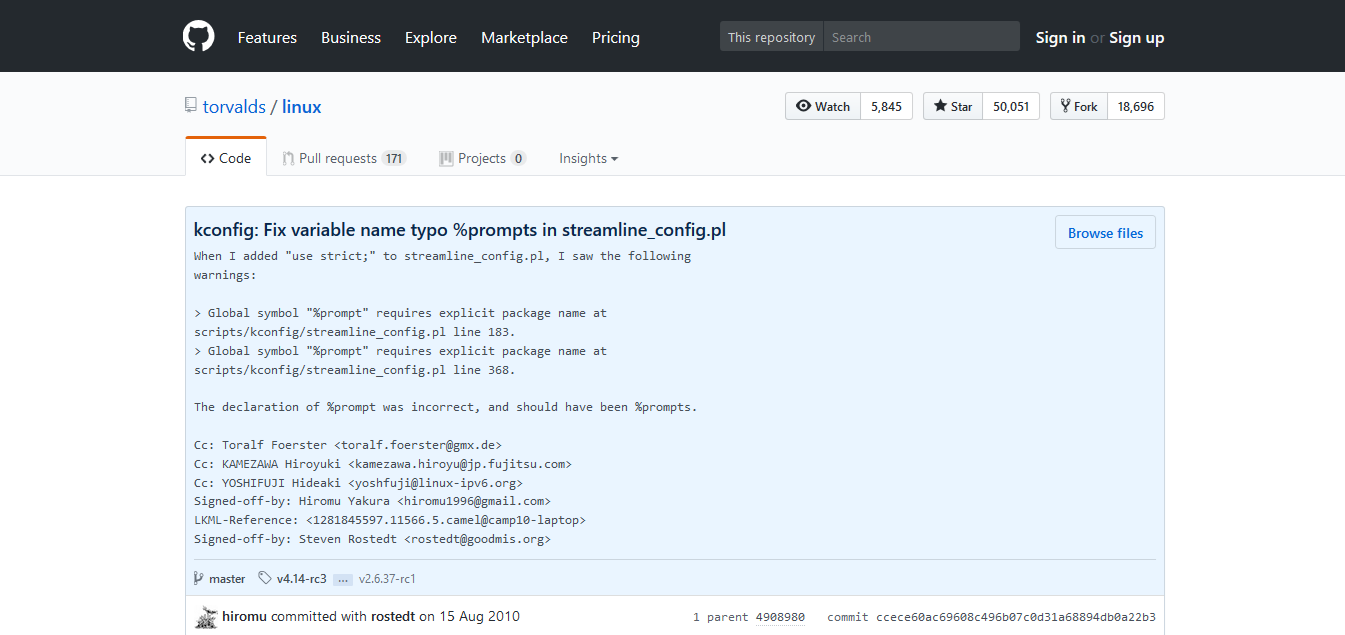The height and width of the screenshot is (635, 1345).
Task: Expand hidden tags with the ellipsis button
Action: point(343,579)
